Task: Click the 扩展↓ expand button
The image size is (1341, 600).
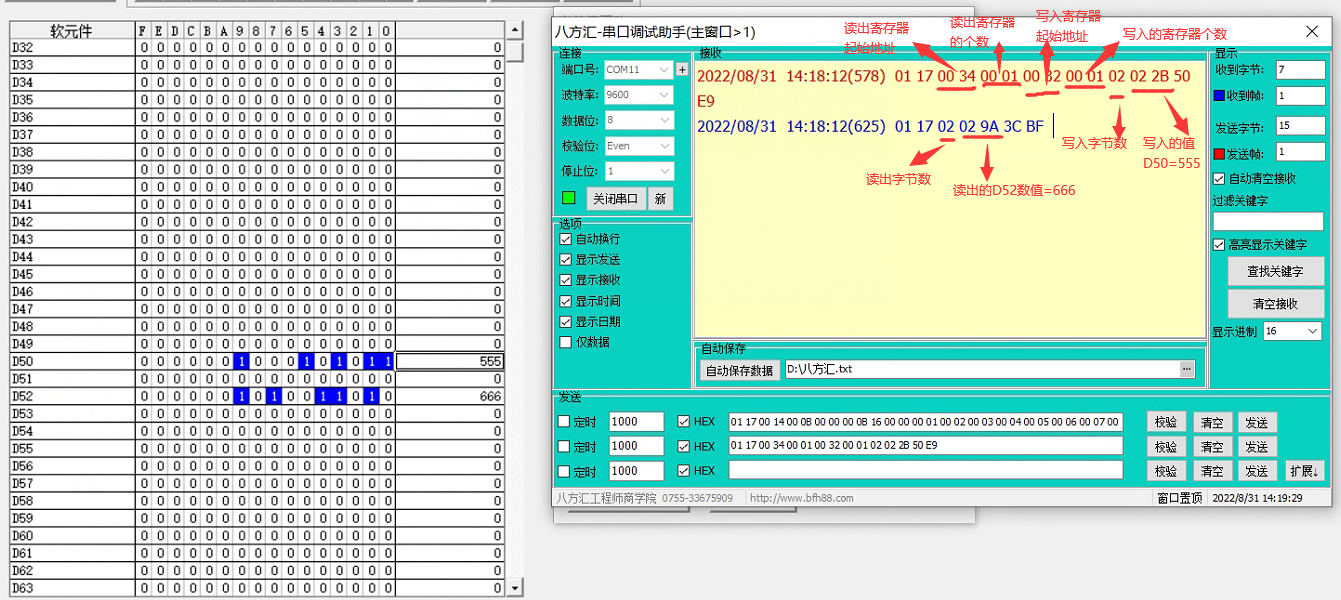Action: [1303, 471]
